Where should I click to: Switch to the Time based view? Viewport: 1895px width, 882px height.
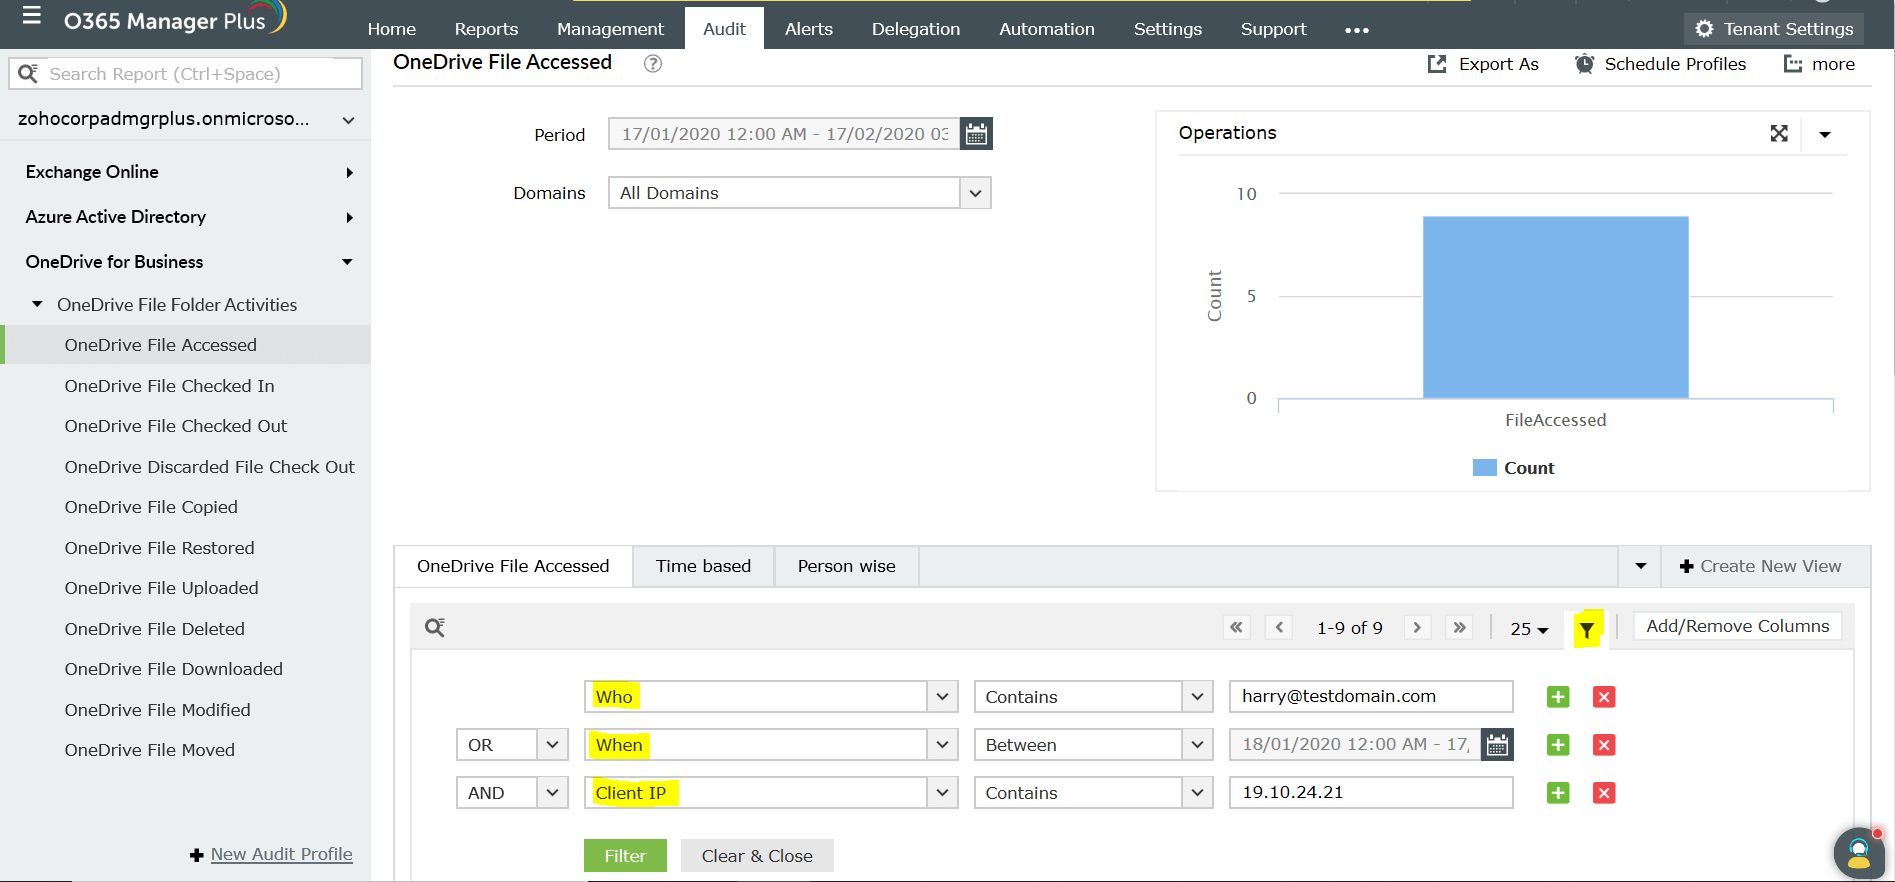point(704,566)
